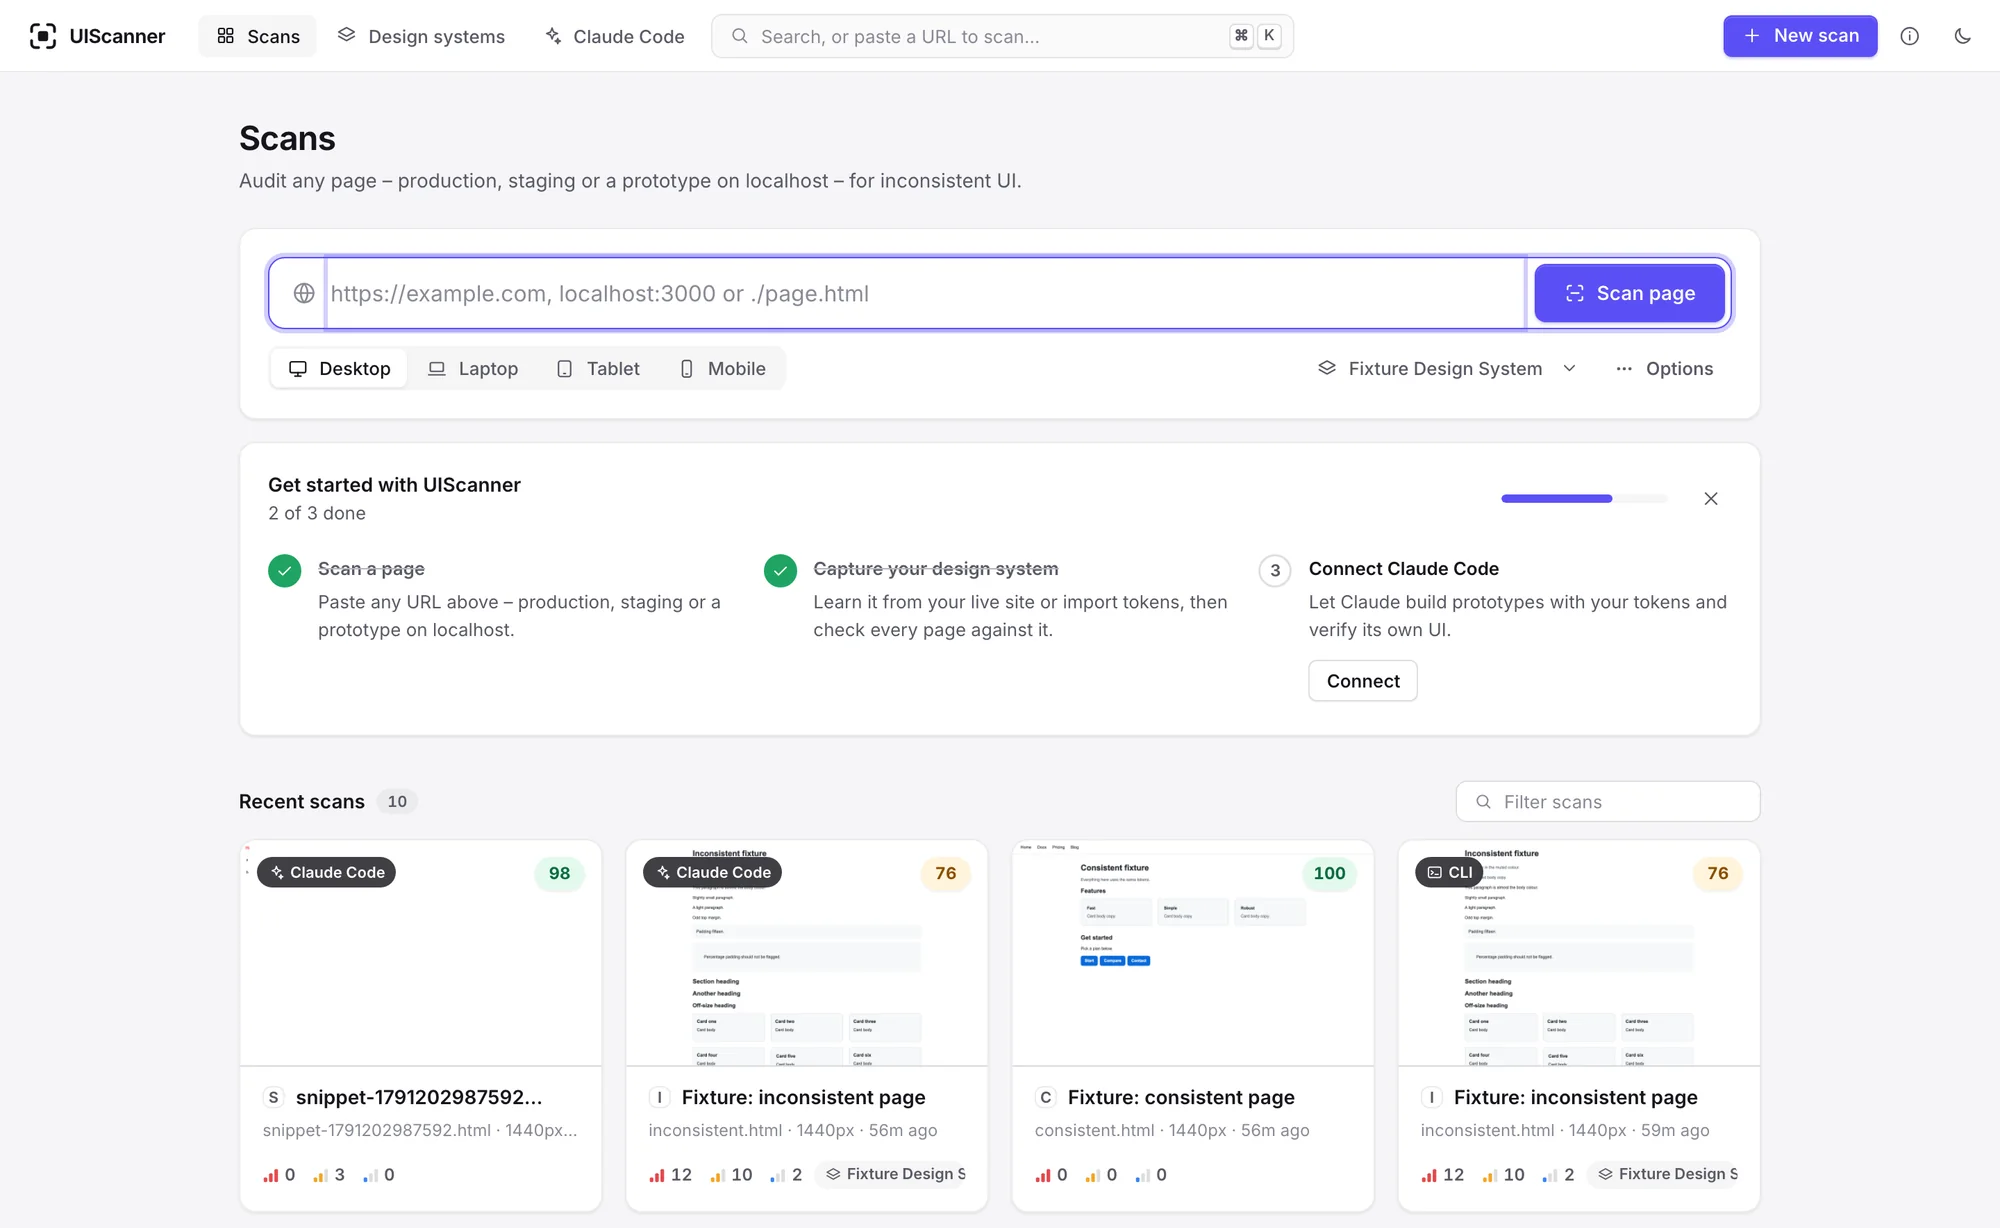Click the green check next to Capture your design system
This screenshot has width=2000, height=1228.
[x=780, y=570]
